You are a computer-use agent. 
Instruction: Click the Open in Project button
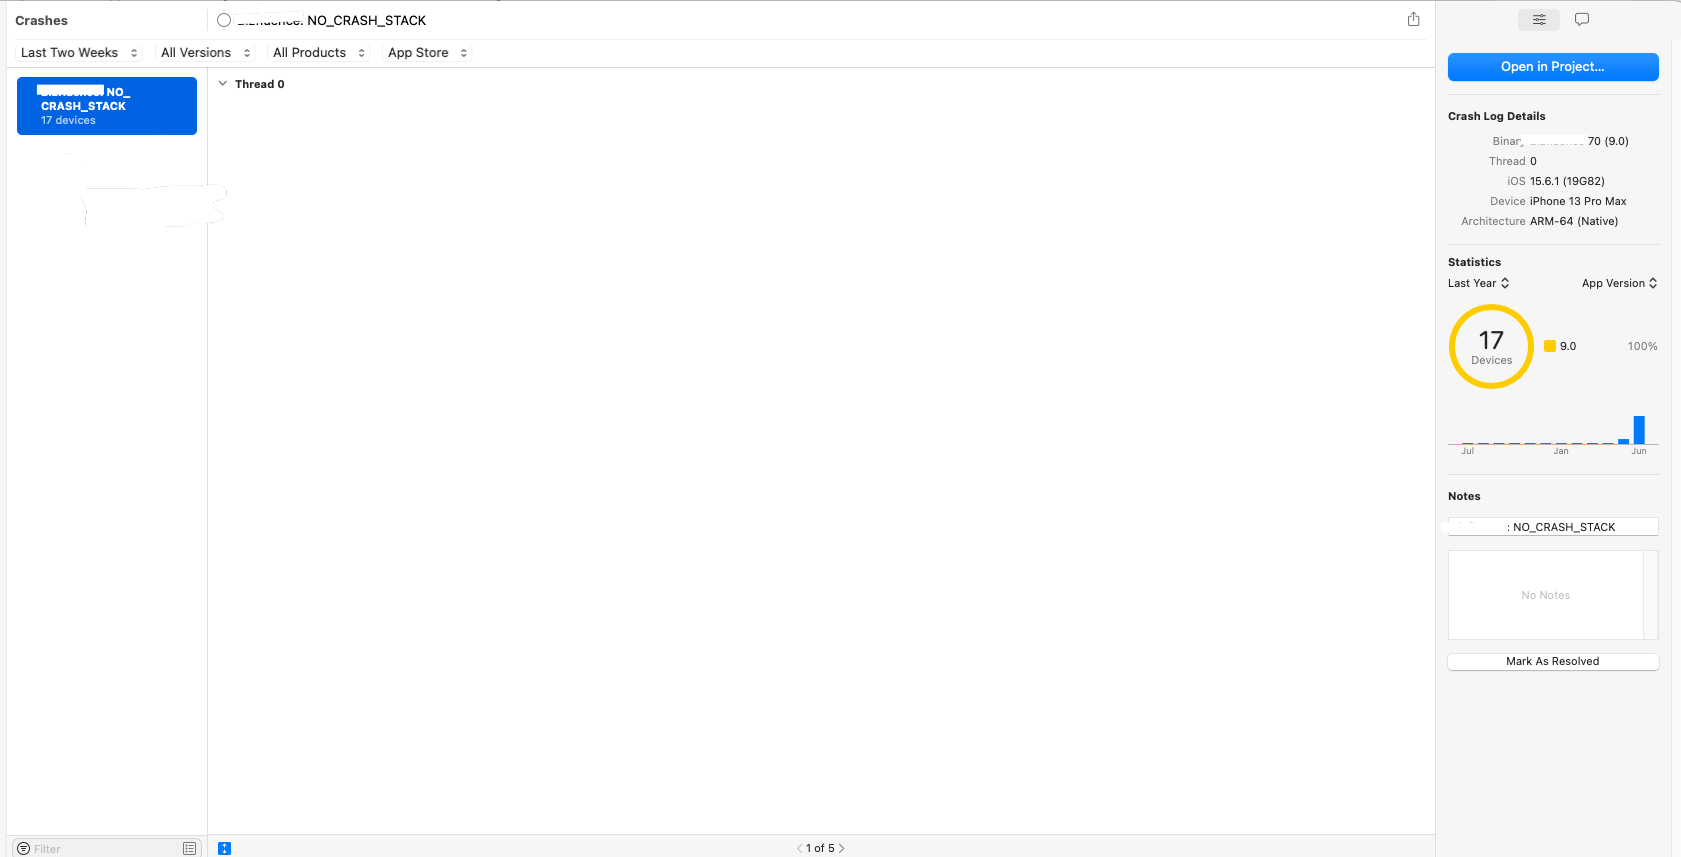[1553, 67]
